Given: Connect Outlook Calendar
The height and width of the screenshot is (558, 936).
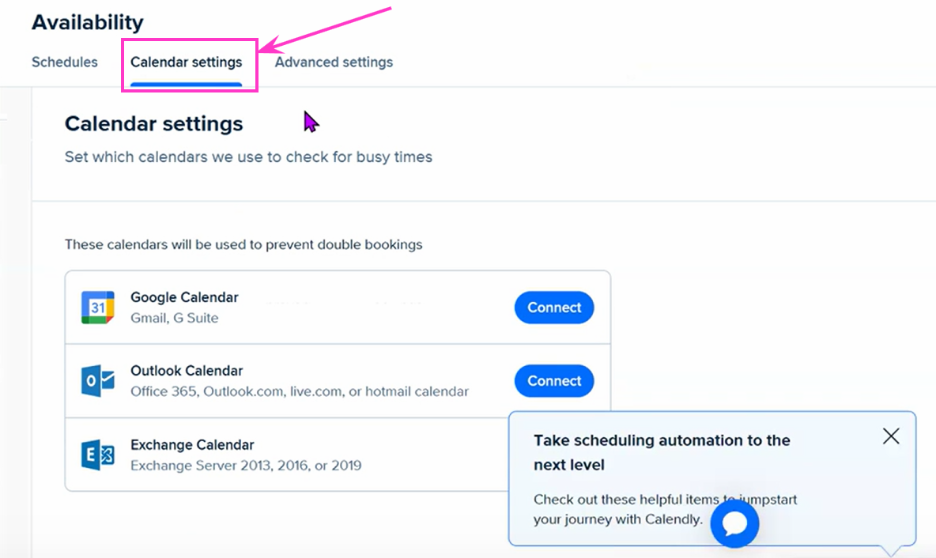Looking at the screenshot, I should tap(554, 381).
